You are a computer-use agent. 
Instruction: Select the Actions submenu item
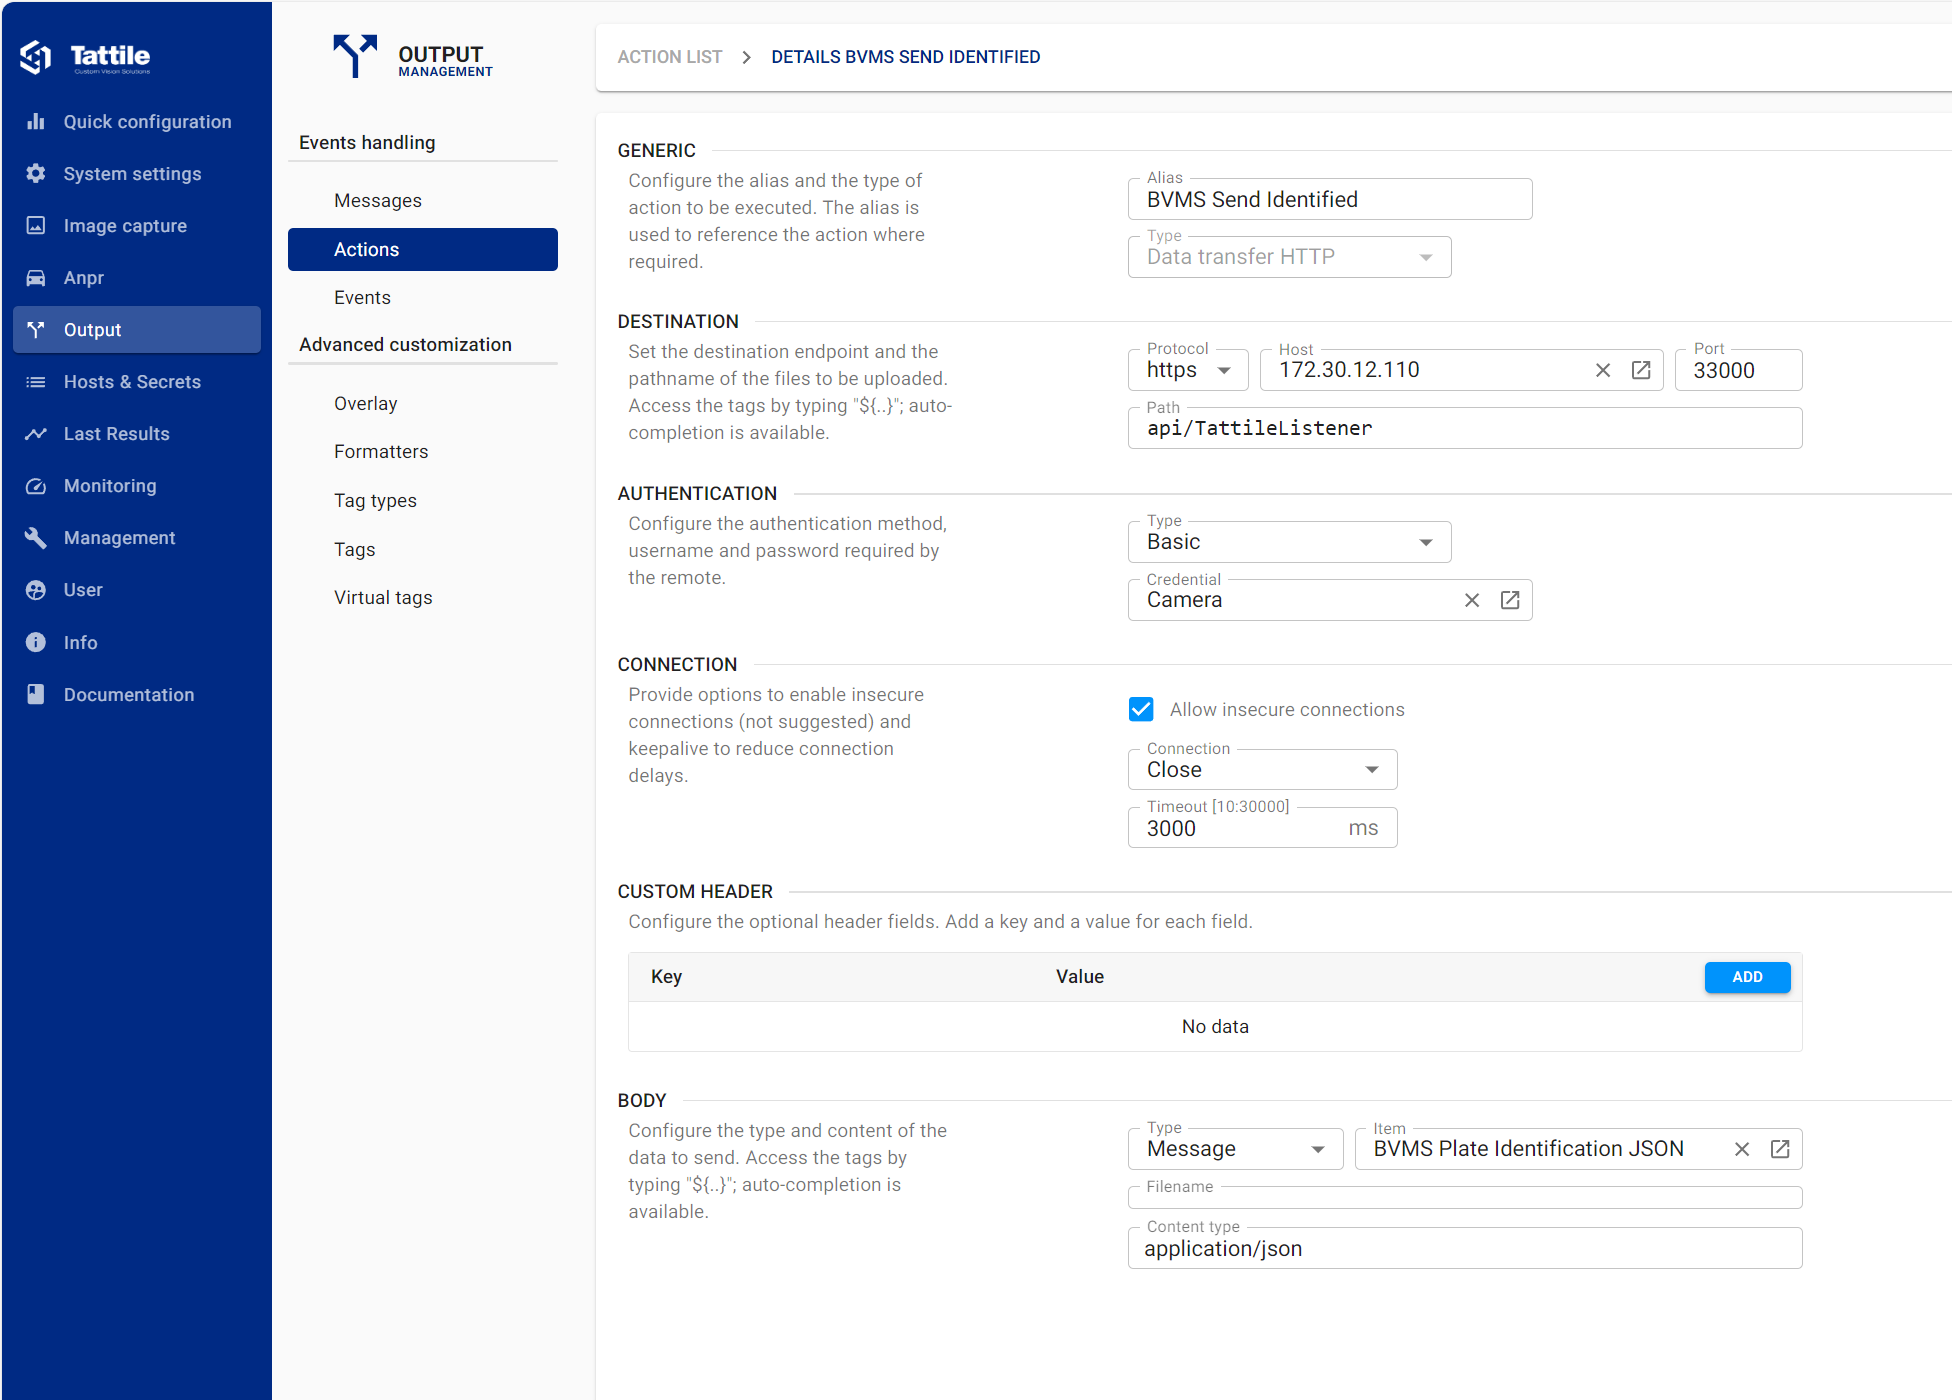[x=422, y=250]
